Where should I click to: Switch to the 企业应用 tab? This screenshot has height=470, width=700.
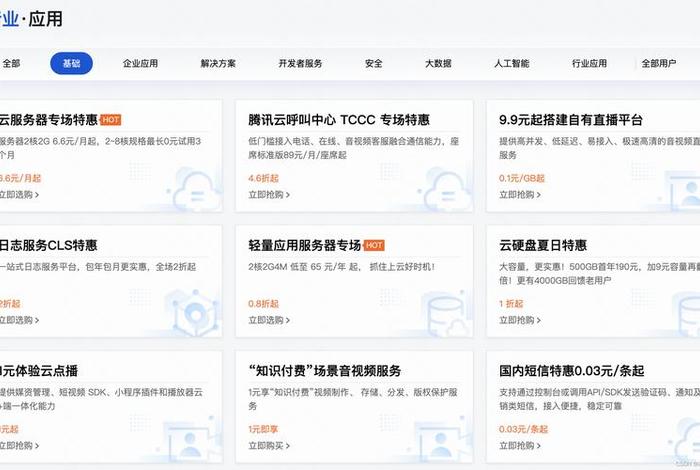[x=141, y=63]
